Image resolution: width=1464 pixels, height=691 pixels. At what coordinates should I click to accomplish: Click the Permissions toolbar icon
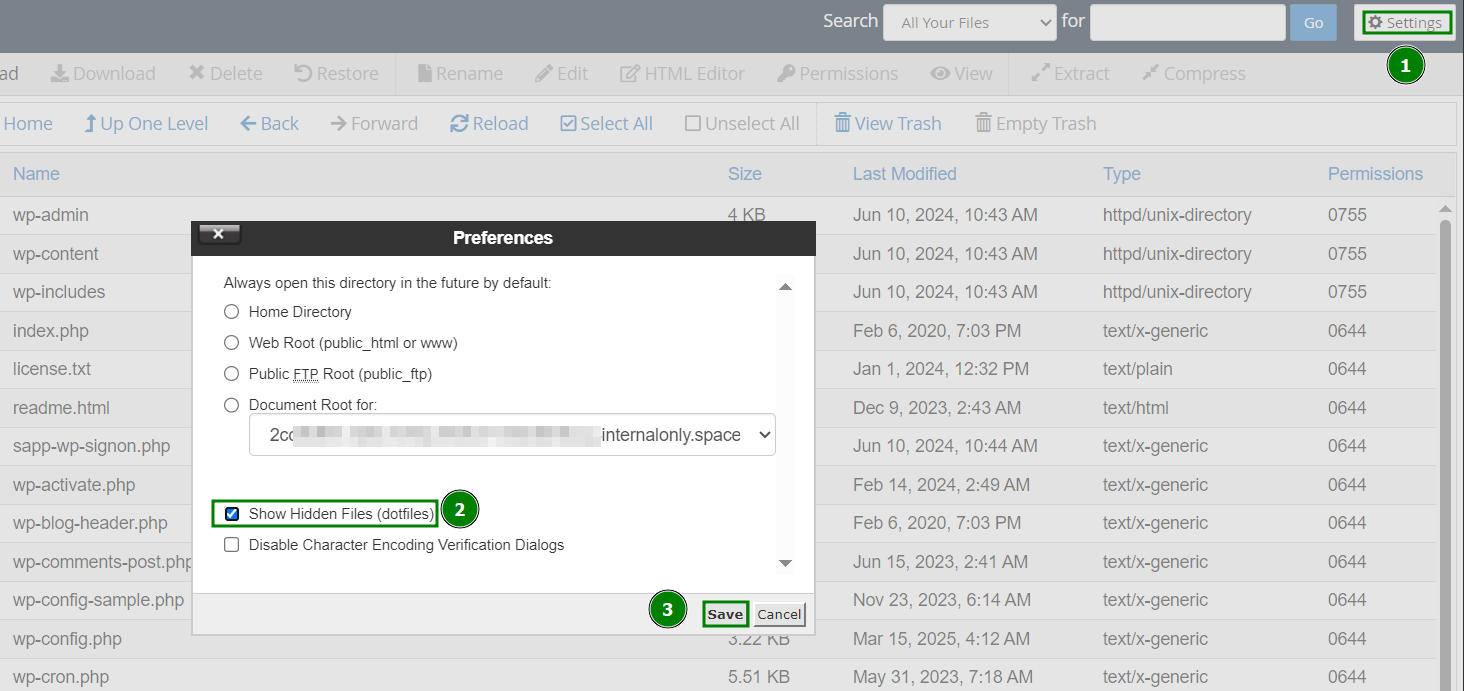click(838, 73)
